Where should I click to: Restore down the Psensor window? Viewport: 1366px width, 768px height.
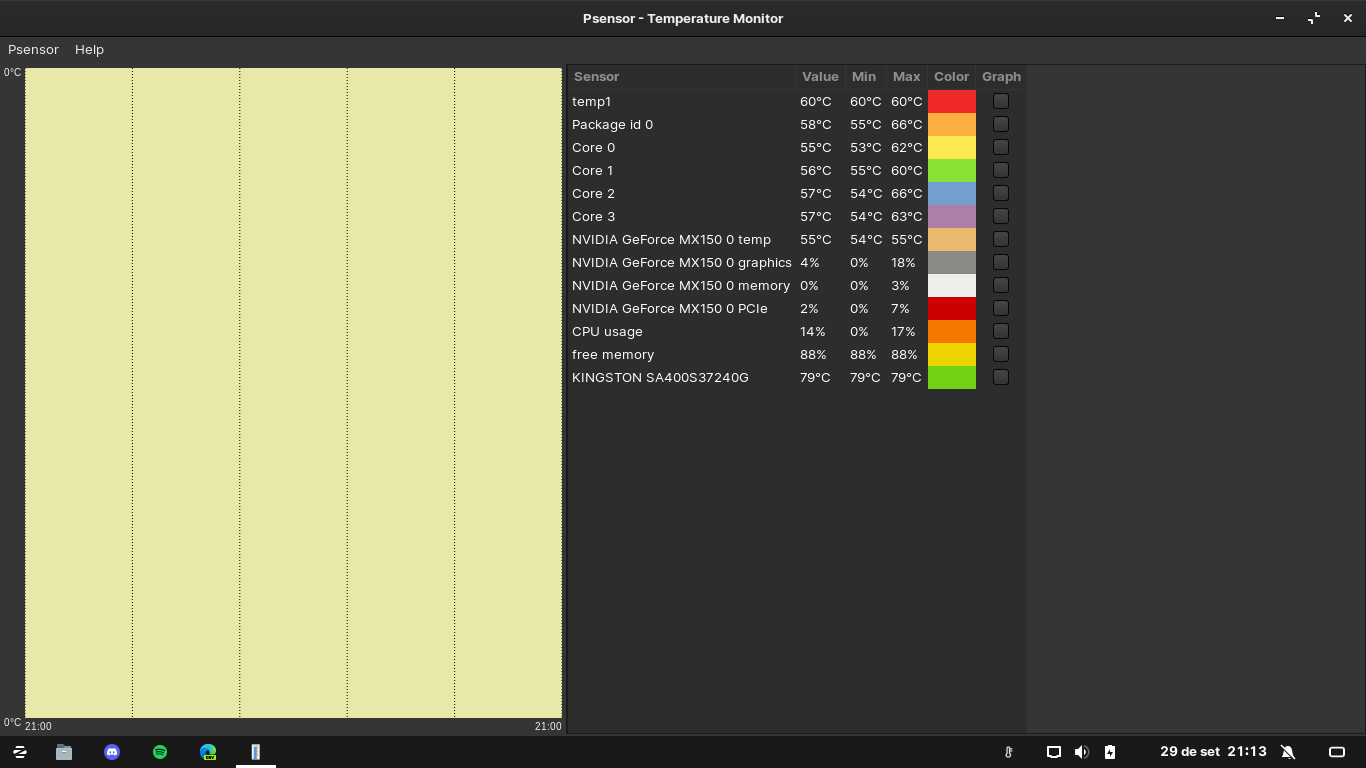click(1314, 18)
